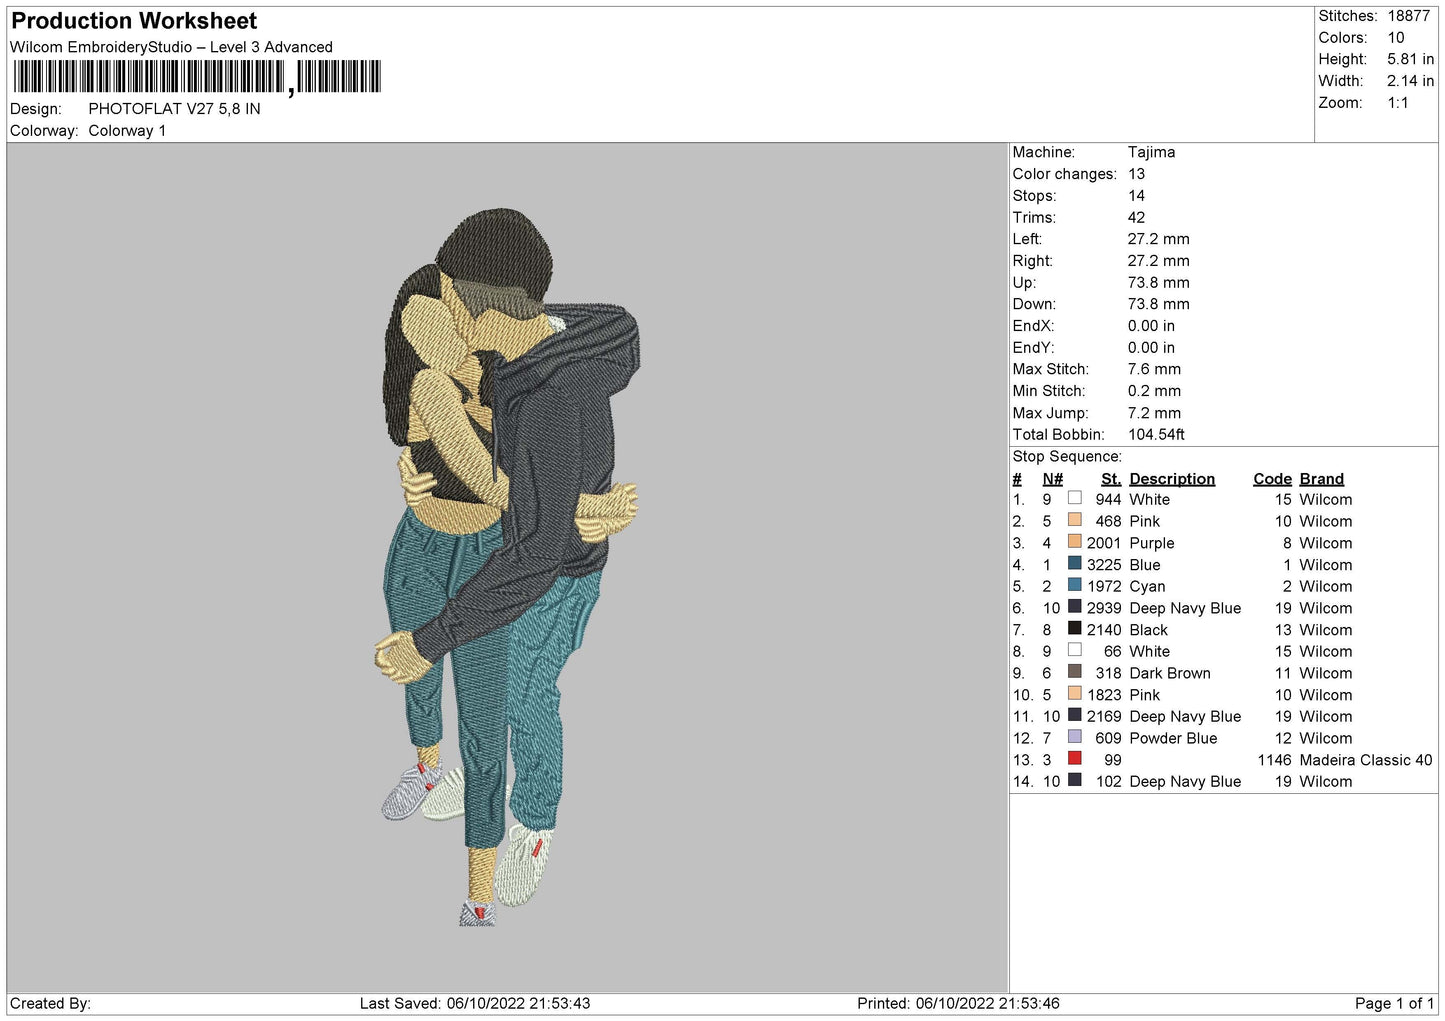Click the 'Page 1 of 1' footer text
1445x1021 pixels.
pos(1394,1003)
